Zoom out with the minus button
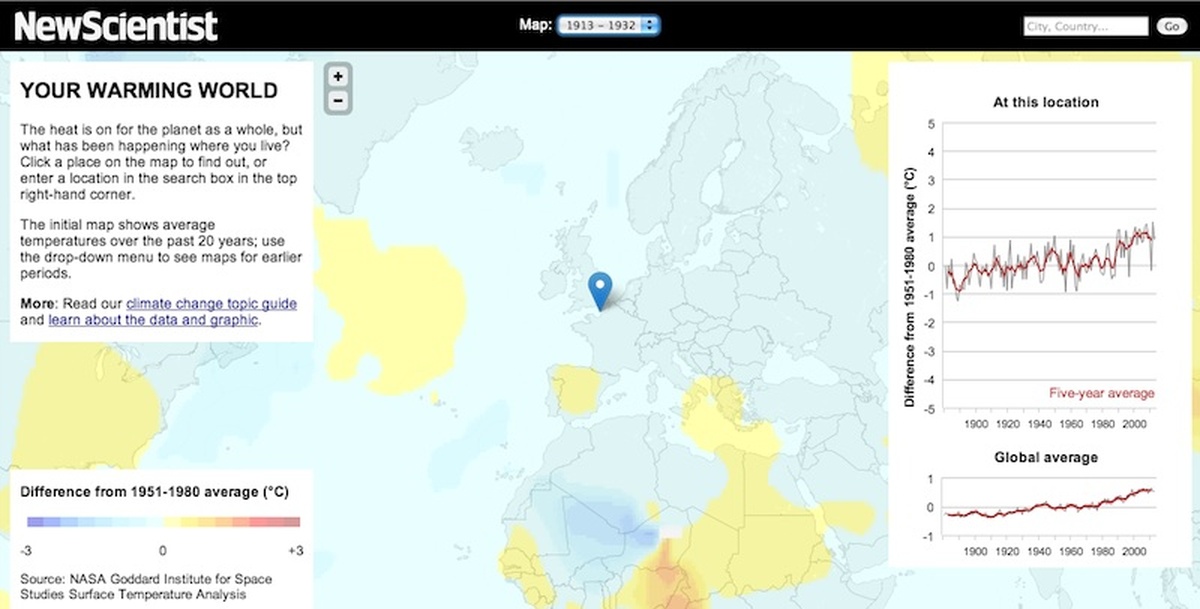Viewport: 1200px width, 609px height. 338,100
